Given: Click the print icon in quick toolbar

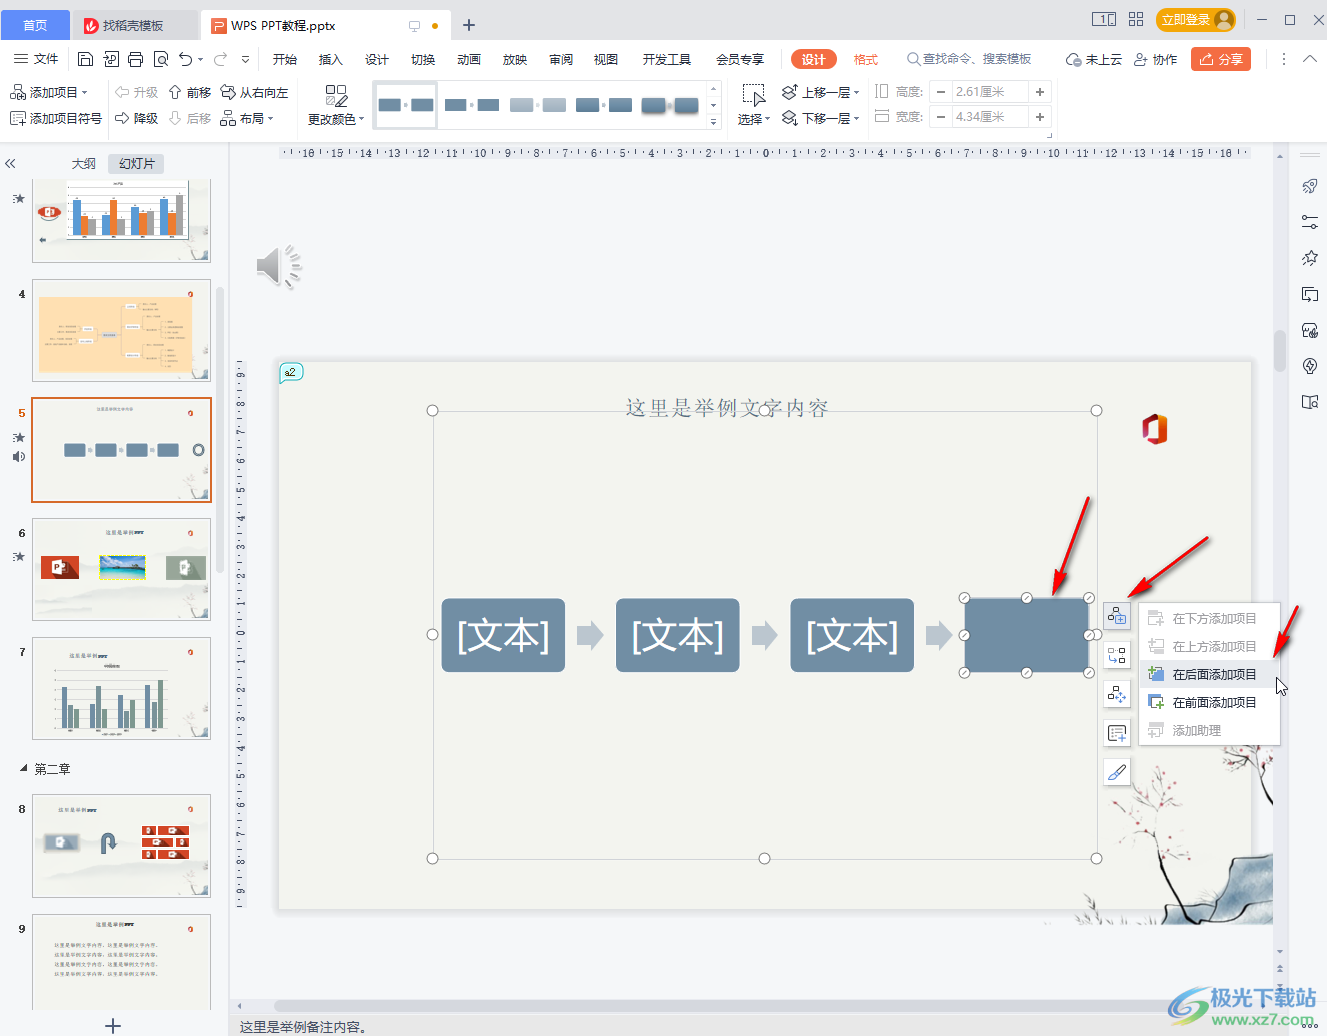Looking at the screenshot, I should pos(136,59).
